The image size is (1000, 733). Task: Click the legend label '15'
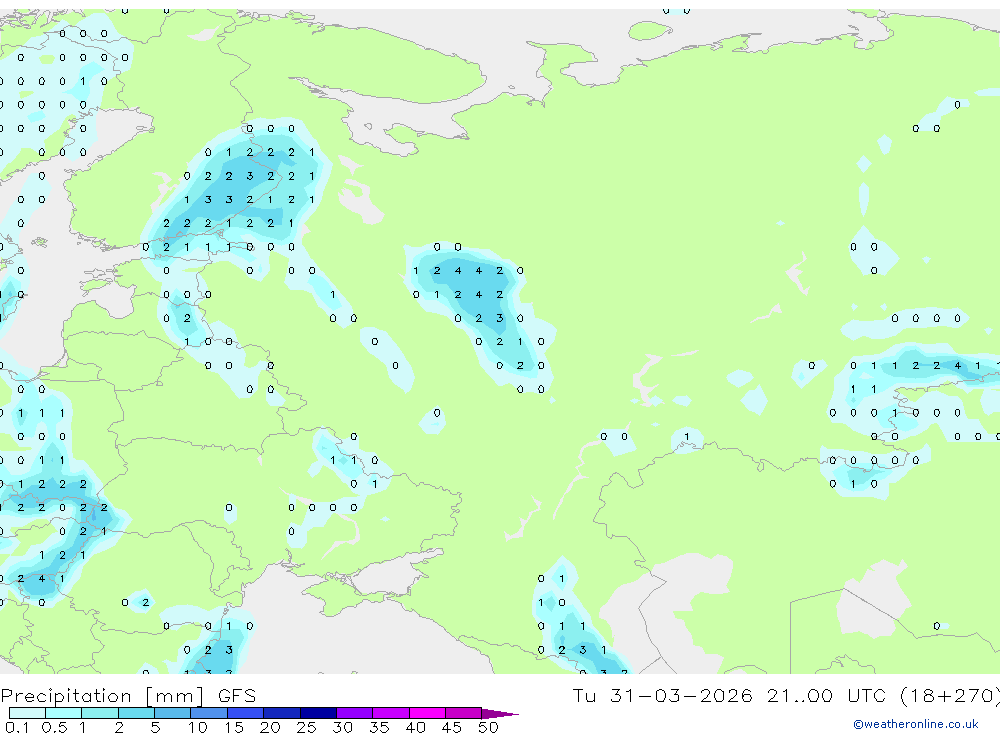tap(234, 727)
